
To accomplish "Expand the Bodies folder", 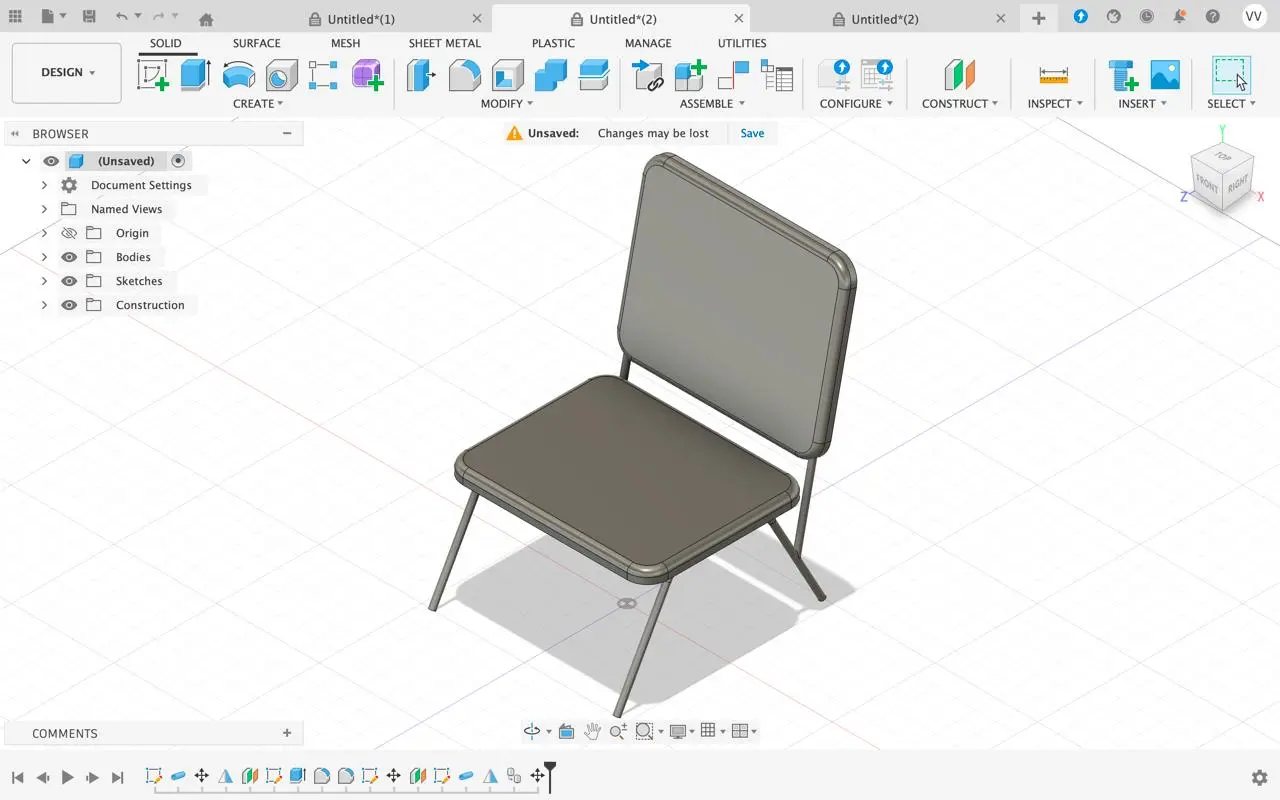I will tap(44, 257).
